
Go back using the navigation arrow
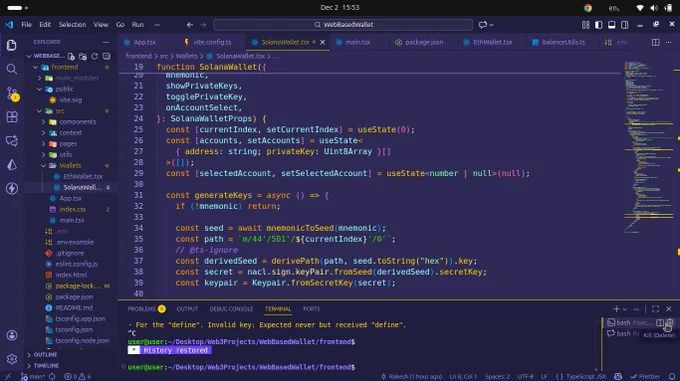(190, 25)
